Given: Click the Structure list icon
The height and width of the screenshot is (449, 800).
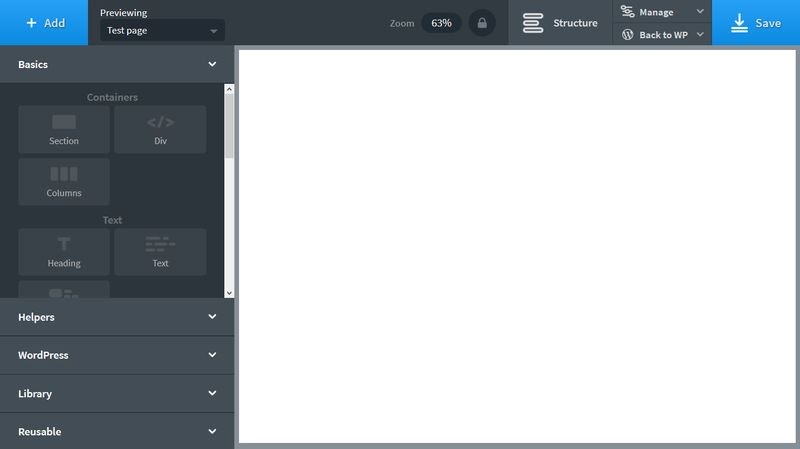Looking at the screenshot, I should click(x=533, y=23).
